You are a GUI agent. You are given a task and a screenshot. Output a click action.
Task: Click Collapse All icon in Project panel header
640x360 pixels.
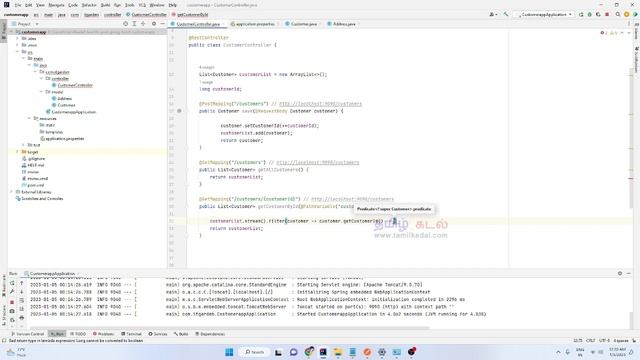143,24
